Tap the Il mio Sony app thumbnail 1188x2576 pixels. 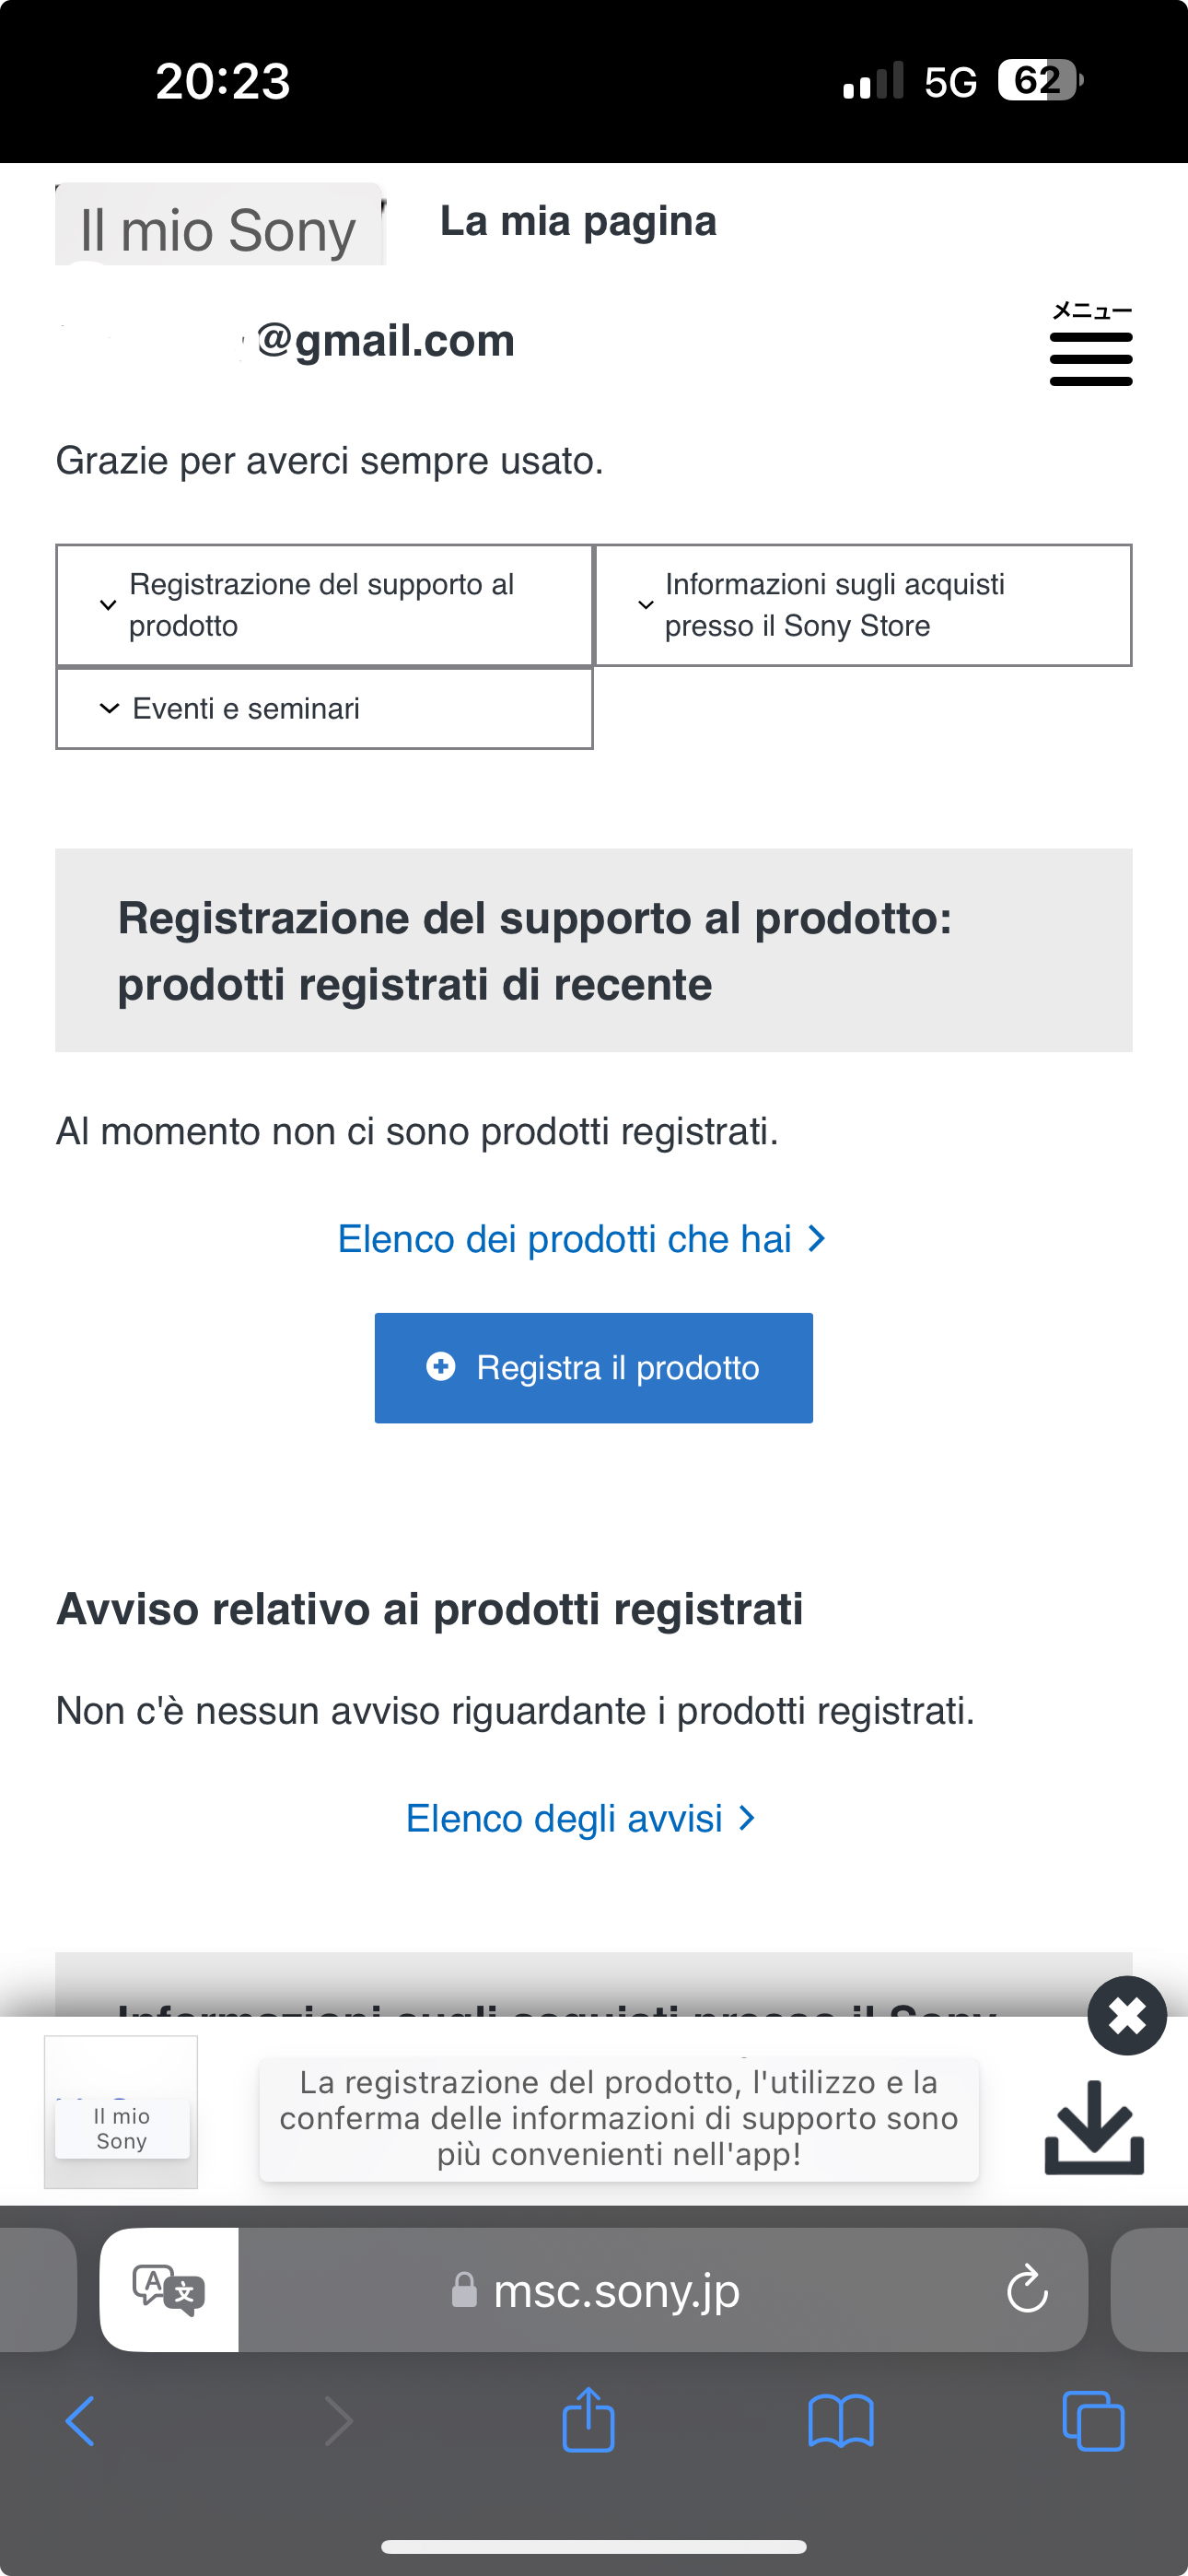pyautogui.click(x=121, y=2112)
